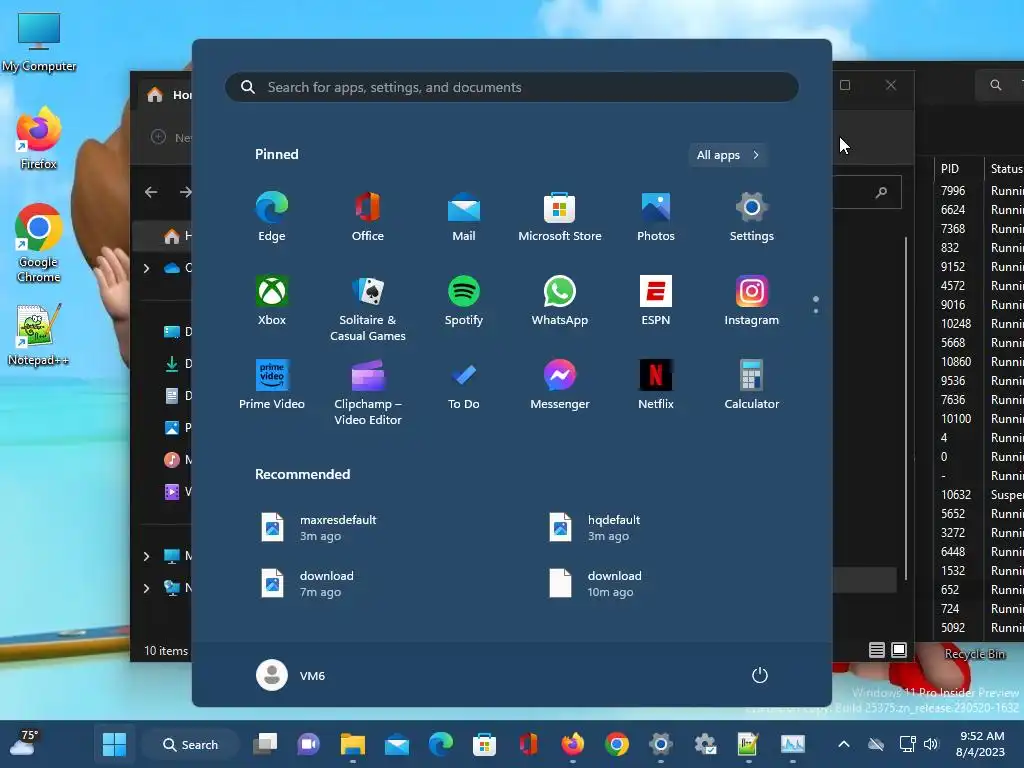
Task: Open the VM6 user account menu
Action: tap(291, 675)
